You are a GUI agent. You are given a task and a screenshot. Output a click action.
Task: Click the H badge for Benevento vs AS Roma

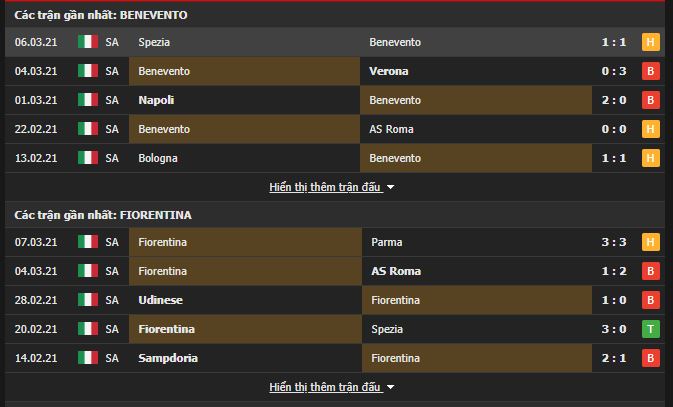[650, 129]
